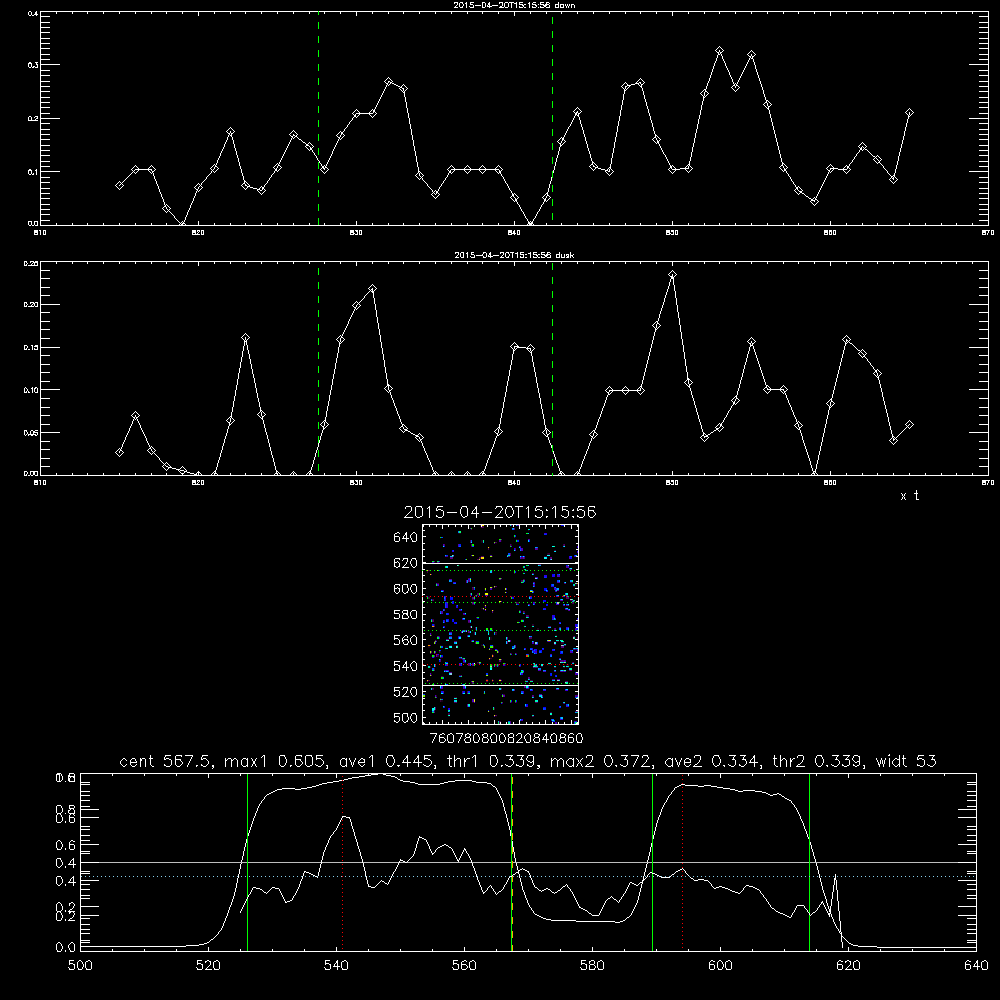The height and width of the screenshot is (1000, 1000).
Task: Click the left green dashed line in dusk plot
Action: (x=318, y=369)
